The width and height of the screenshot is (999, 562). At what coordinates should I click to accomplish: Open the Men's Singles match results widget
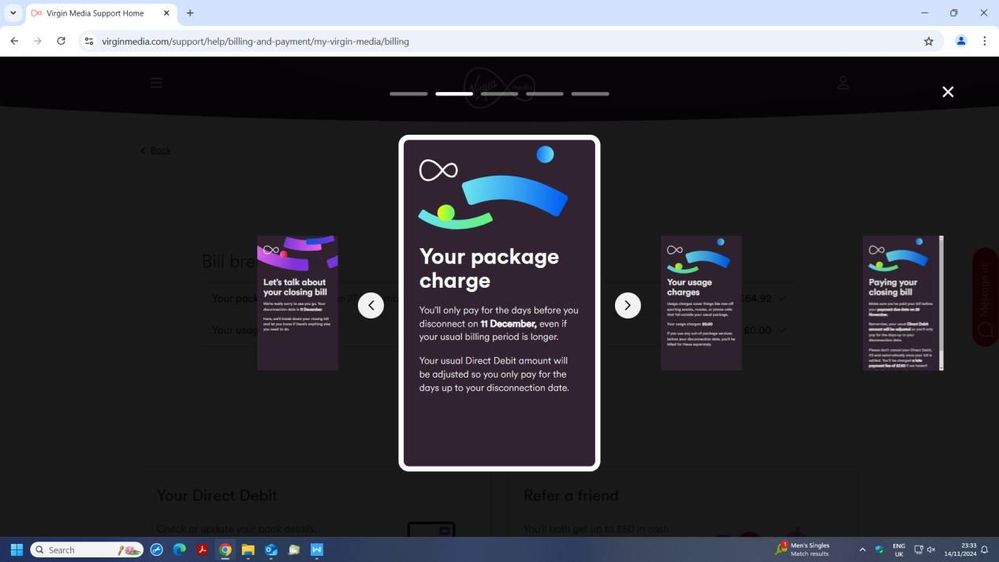tap(803, 549)
